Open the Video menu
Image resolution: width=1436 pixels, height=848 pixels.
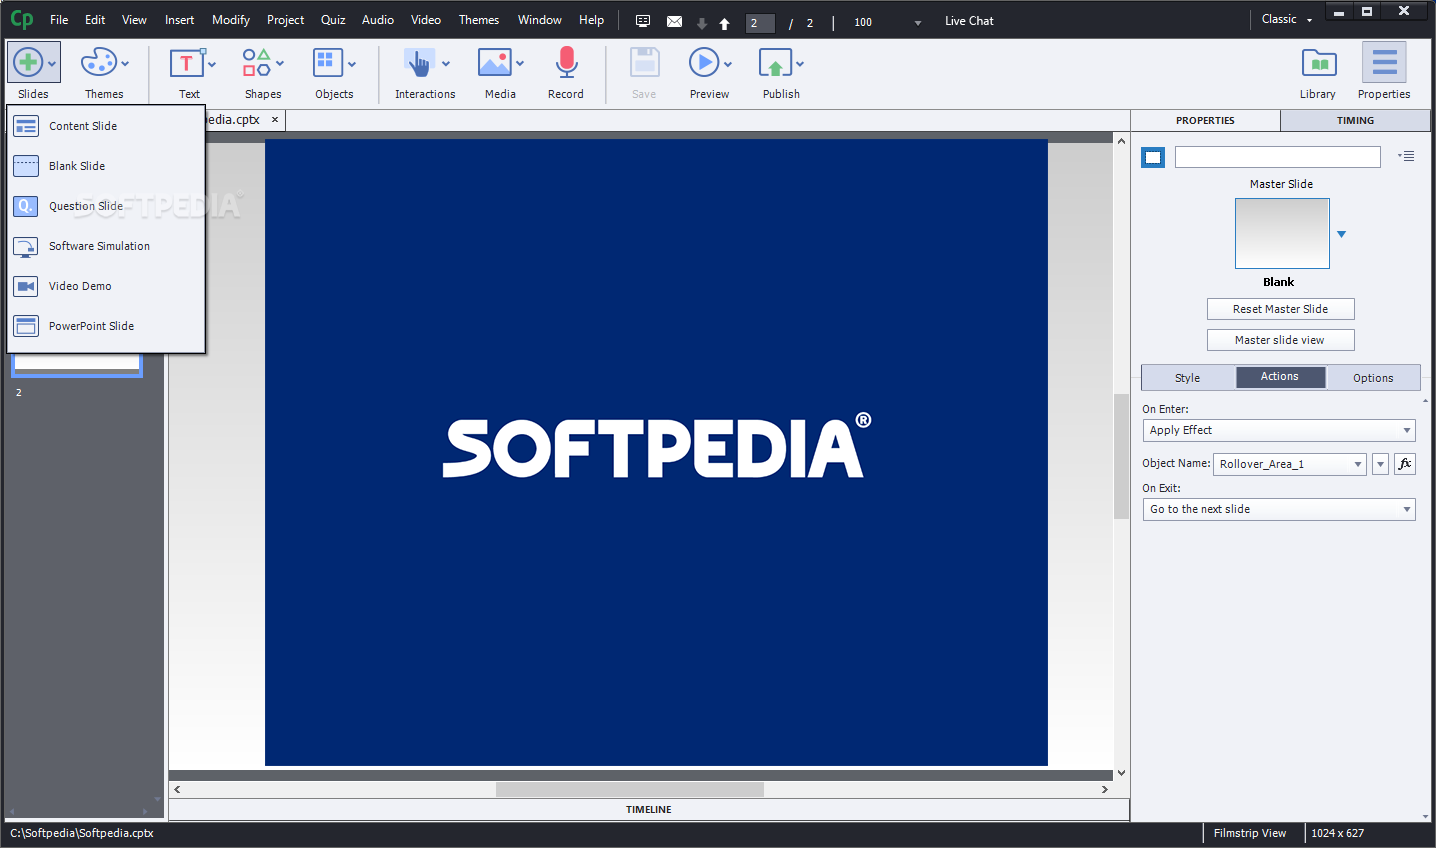coord(426,20)
